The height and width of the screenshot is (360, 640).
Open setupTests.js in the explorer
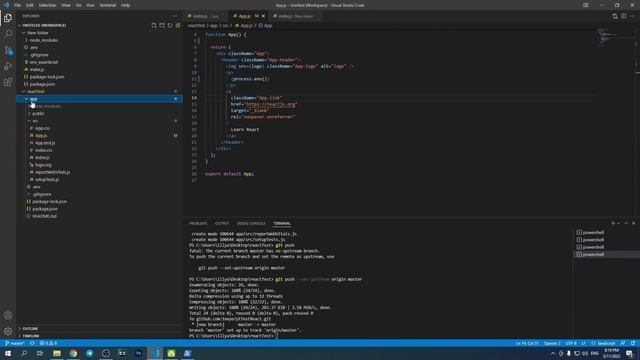tap(47, 180)
